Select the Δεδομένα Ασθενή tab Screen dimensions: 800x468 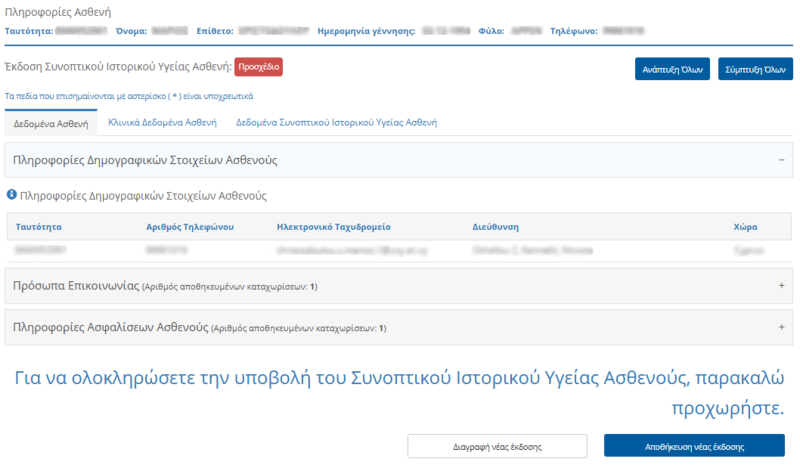point(51,124)
